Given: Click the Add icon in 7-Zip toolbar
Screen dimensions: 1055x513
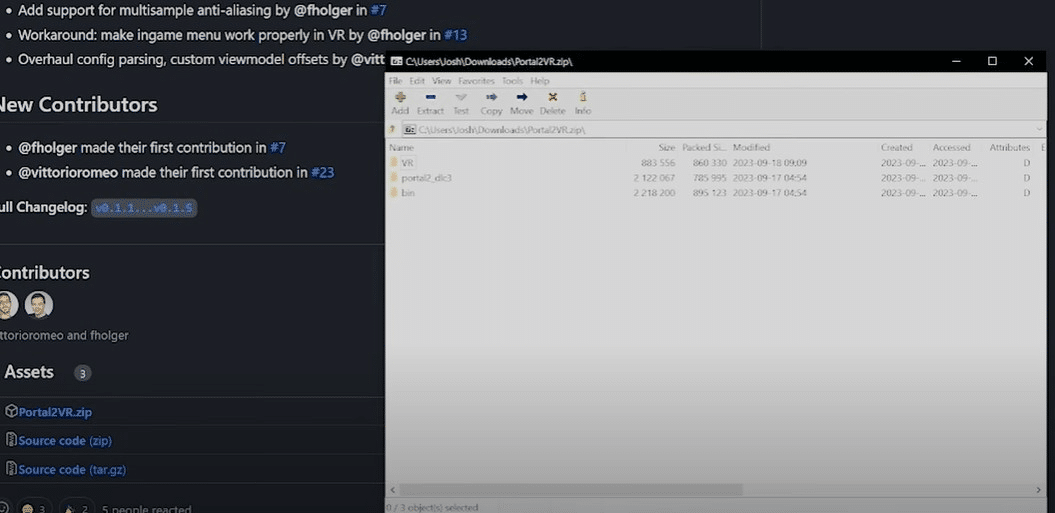Looking at the screenshot, I should point(400,98).
